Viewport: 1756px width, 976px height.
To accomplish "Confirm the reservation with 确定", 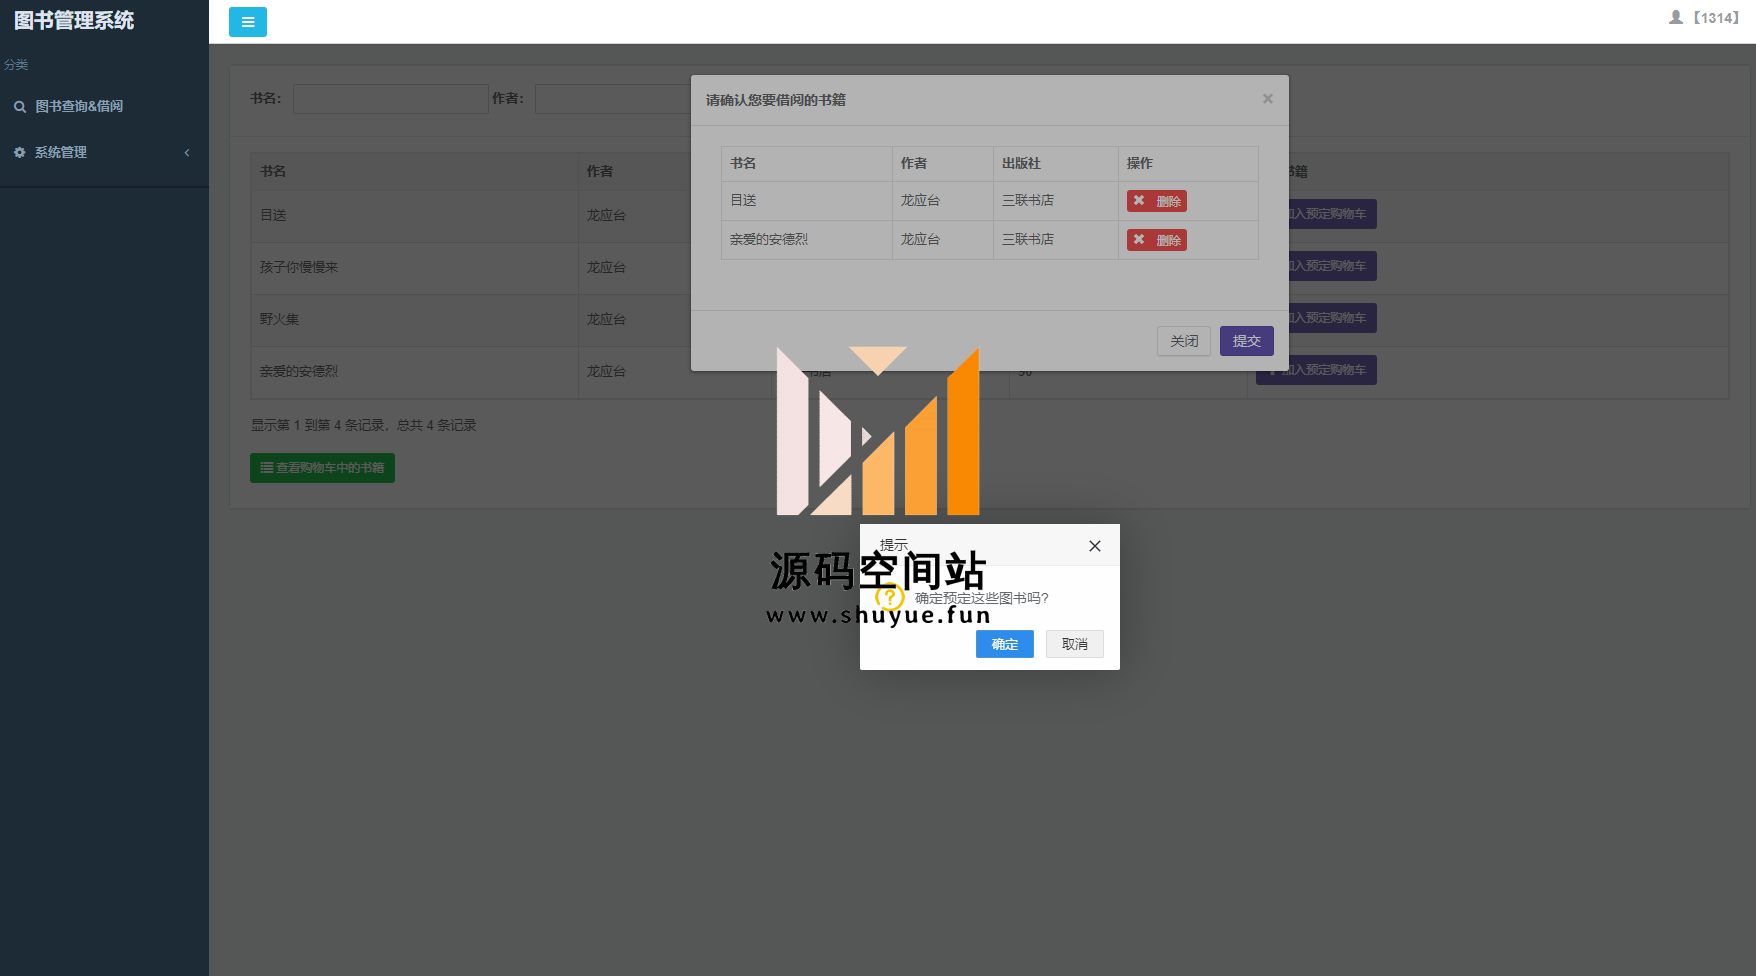I will click(x=1005, y=644).
